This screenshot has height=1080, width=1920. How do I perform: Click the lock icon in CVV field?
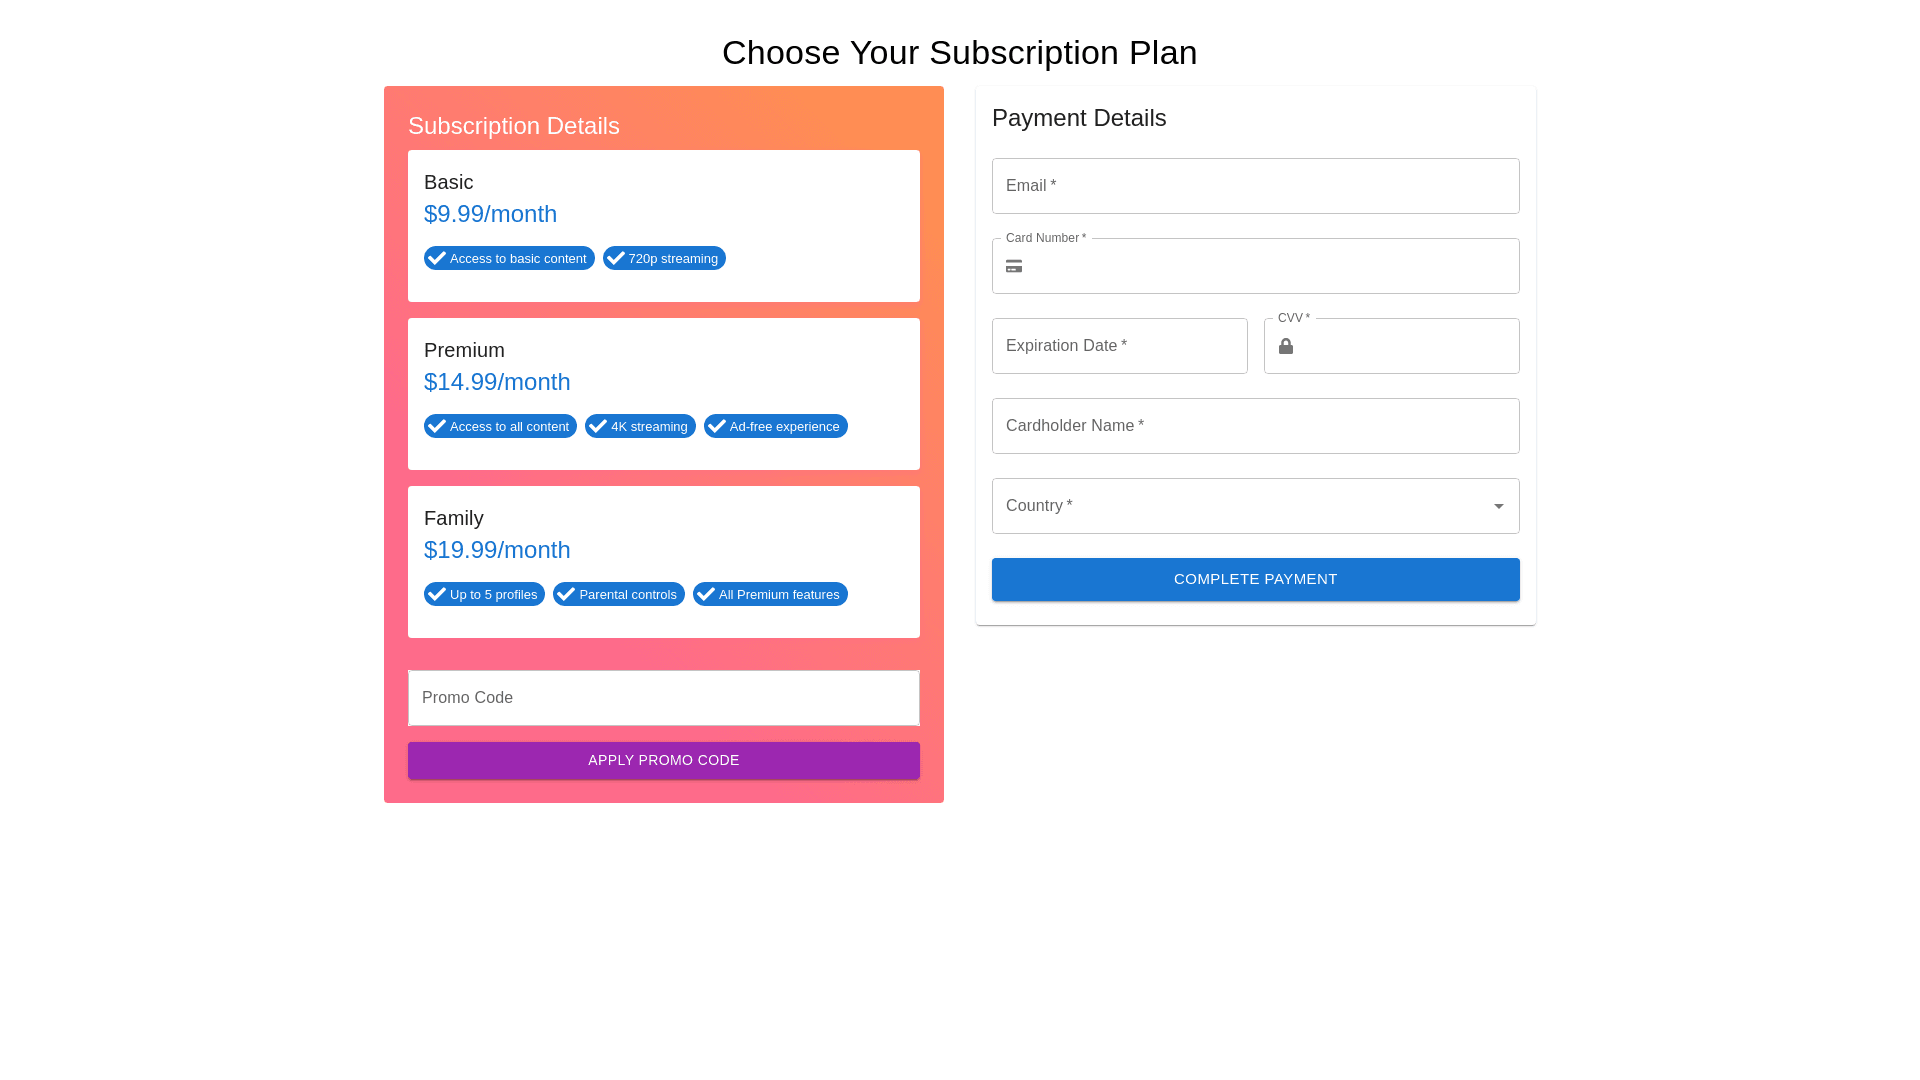click(x=1286, y=346)
